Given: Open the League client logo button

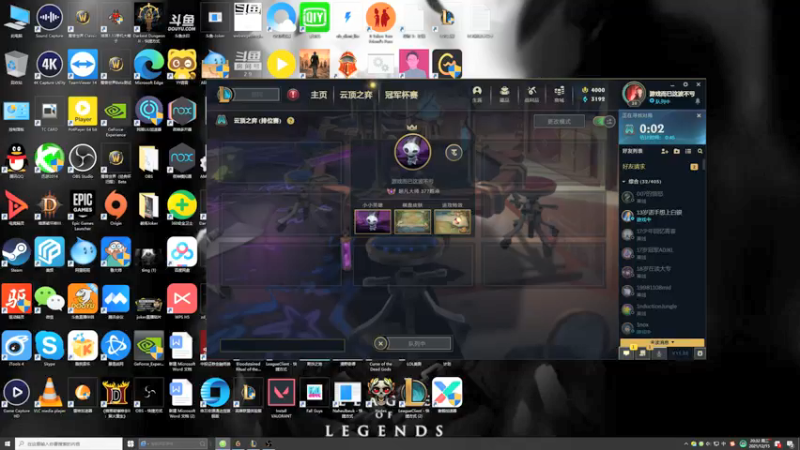Looking at the screenshot, I should [224, 94].
